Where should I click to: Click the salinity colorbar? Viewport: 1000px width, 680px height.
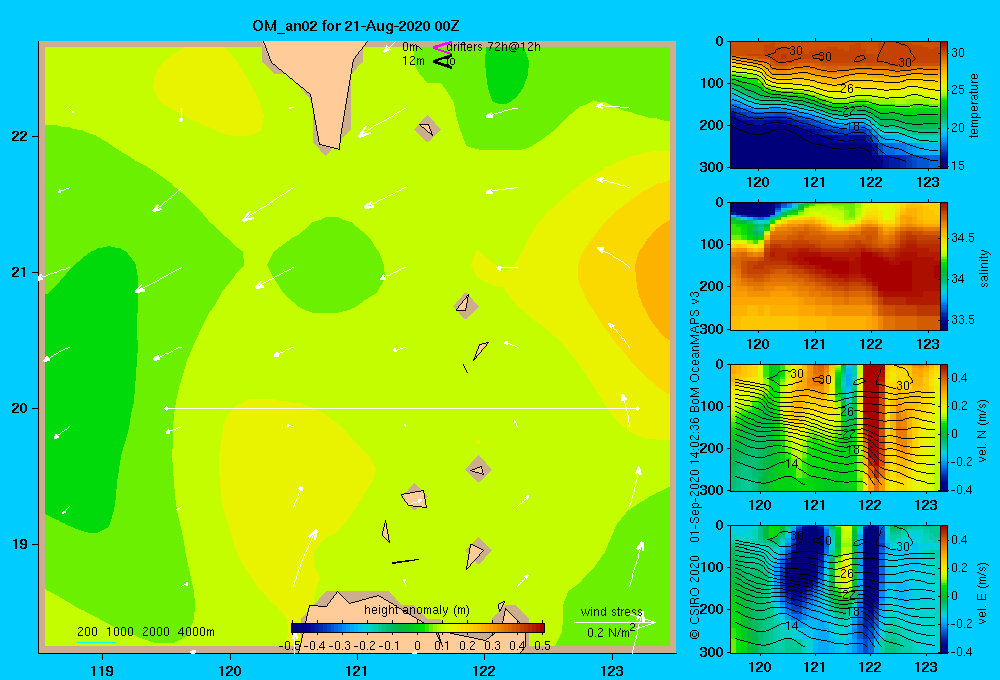(944, 266)
